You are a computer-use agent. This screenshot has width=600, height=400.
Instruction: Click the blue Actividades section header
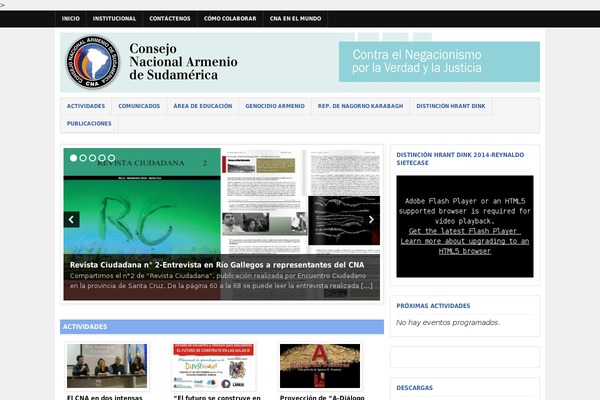[222, 327]
